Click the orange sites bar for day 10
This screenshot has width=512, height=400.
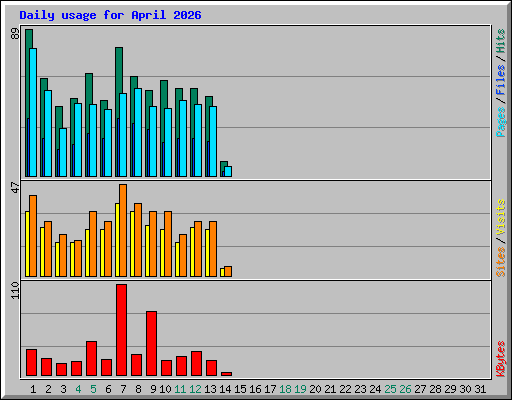(x=168, y=244)
